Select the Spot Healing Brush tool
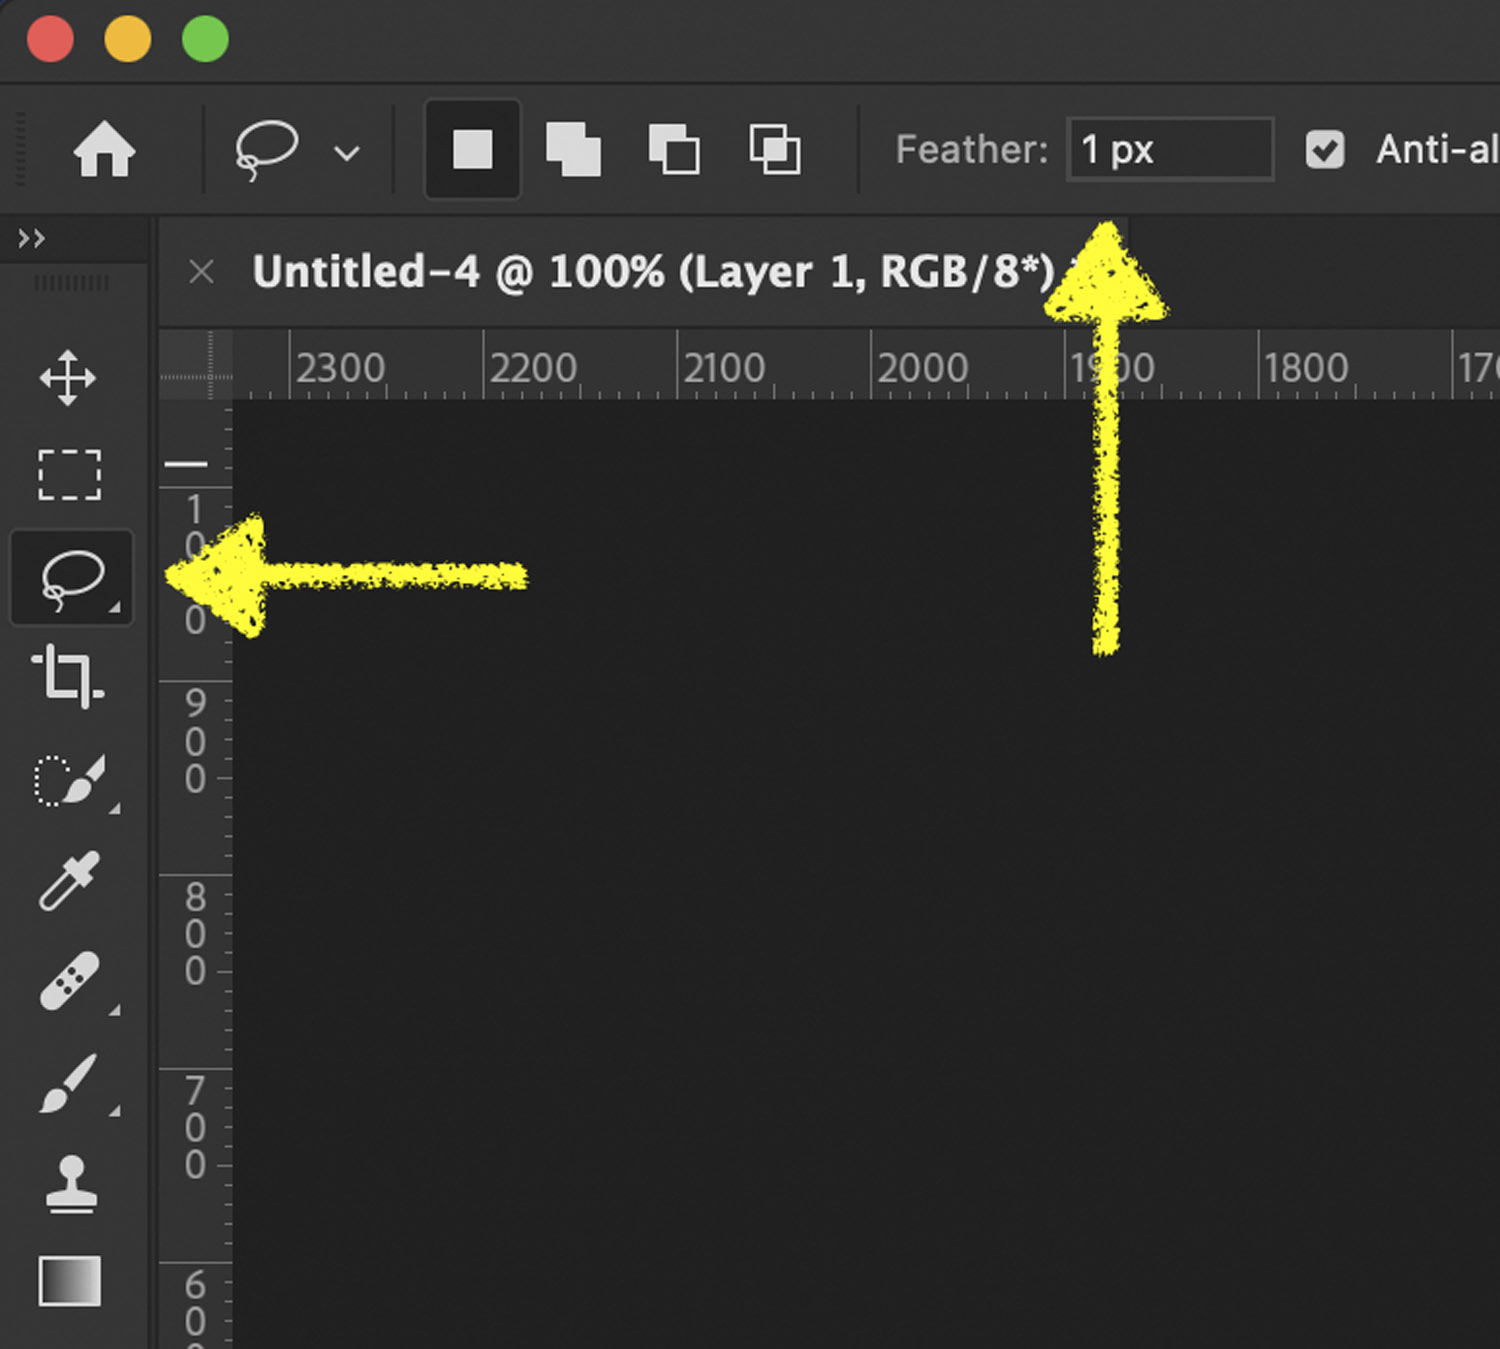 69,981
